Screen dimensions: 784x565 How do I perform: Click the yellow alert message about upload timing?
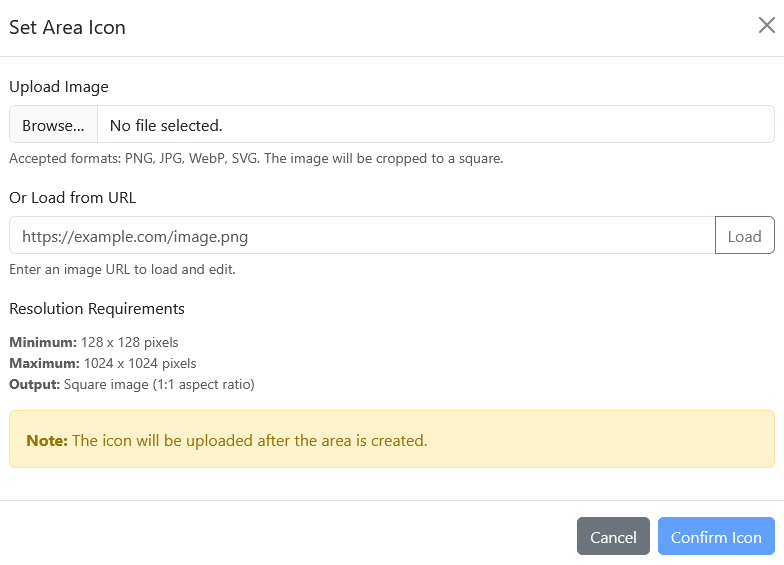(x=250, y=440)
